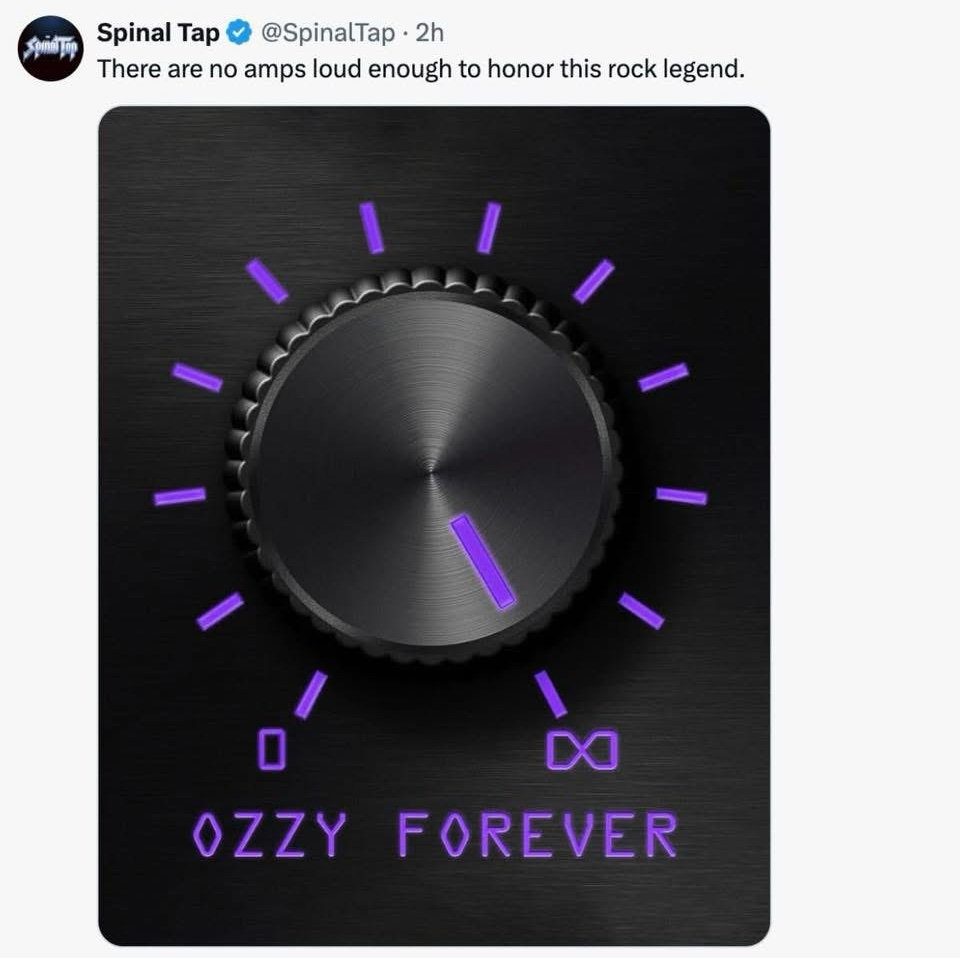961x959 pixels.
Task: Click the word OZZY under the knob
Action: pos(269,834)
